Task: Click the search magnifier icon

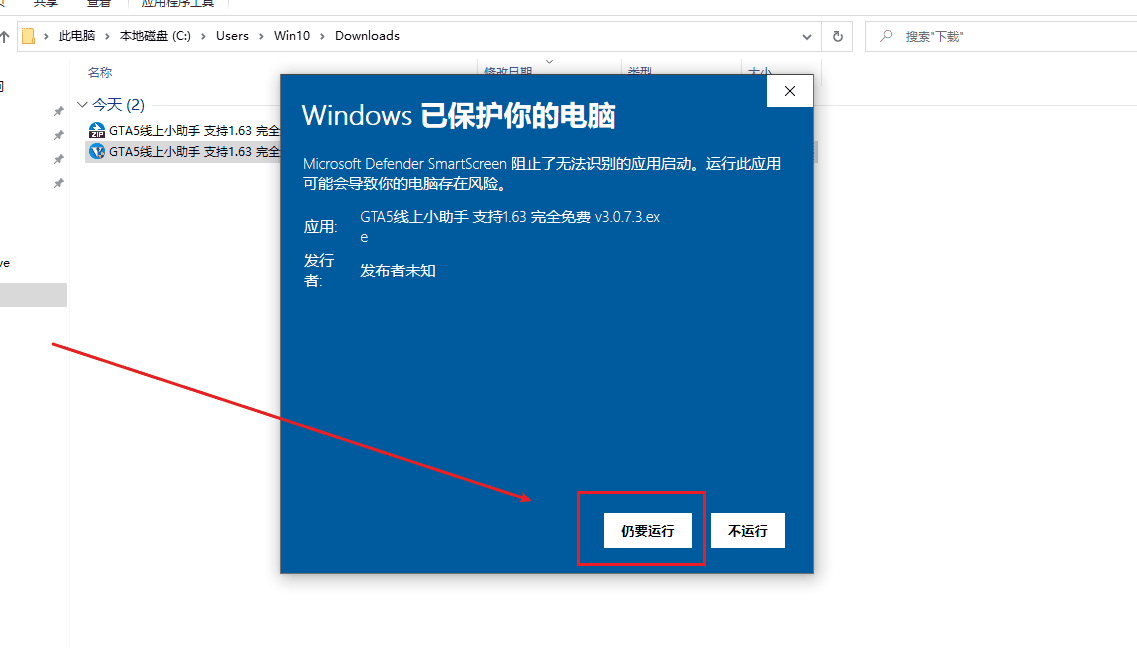Action: (x=885, y=36)
